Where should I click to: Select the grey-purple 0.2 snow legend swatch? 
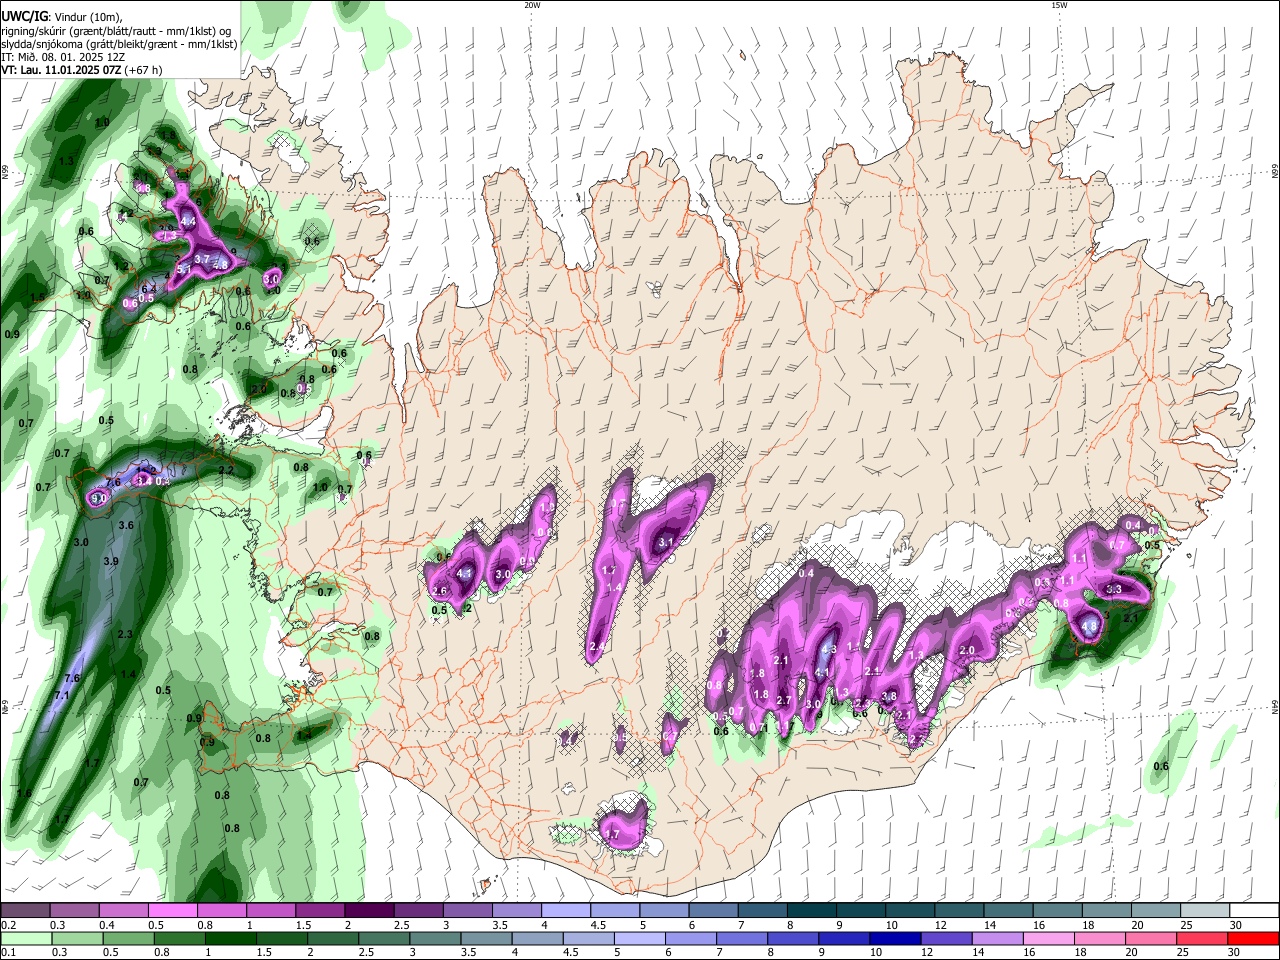[25, 910]
